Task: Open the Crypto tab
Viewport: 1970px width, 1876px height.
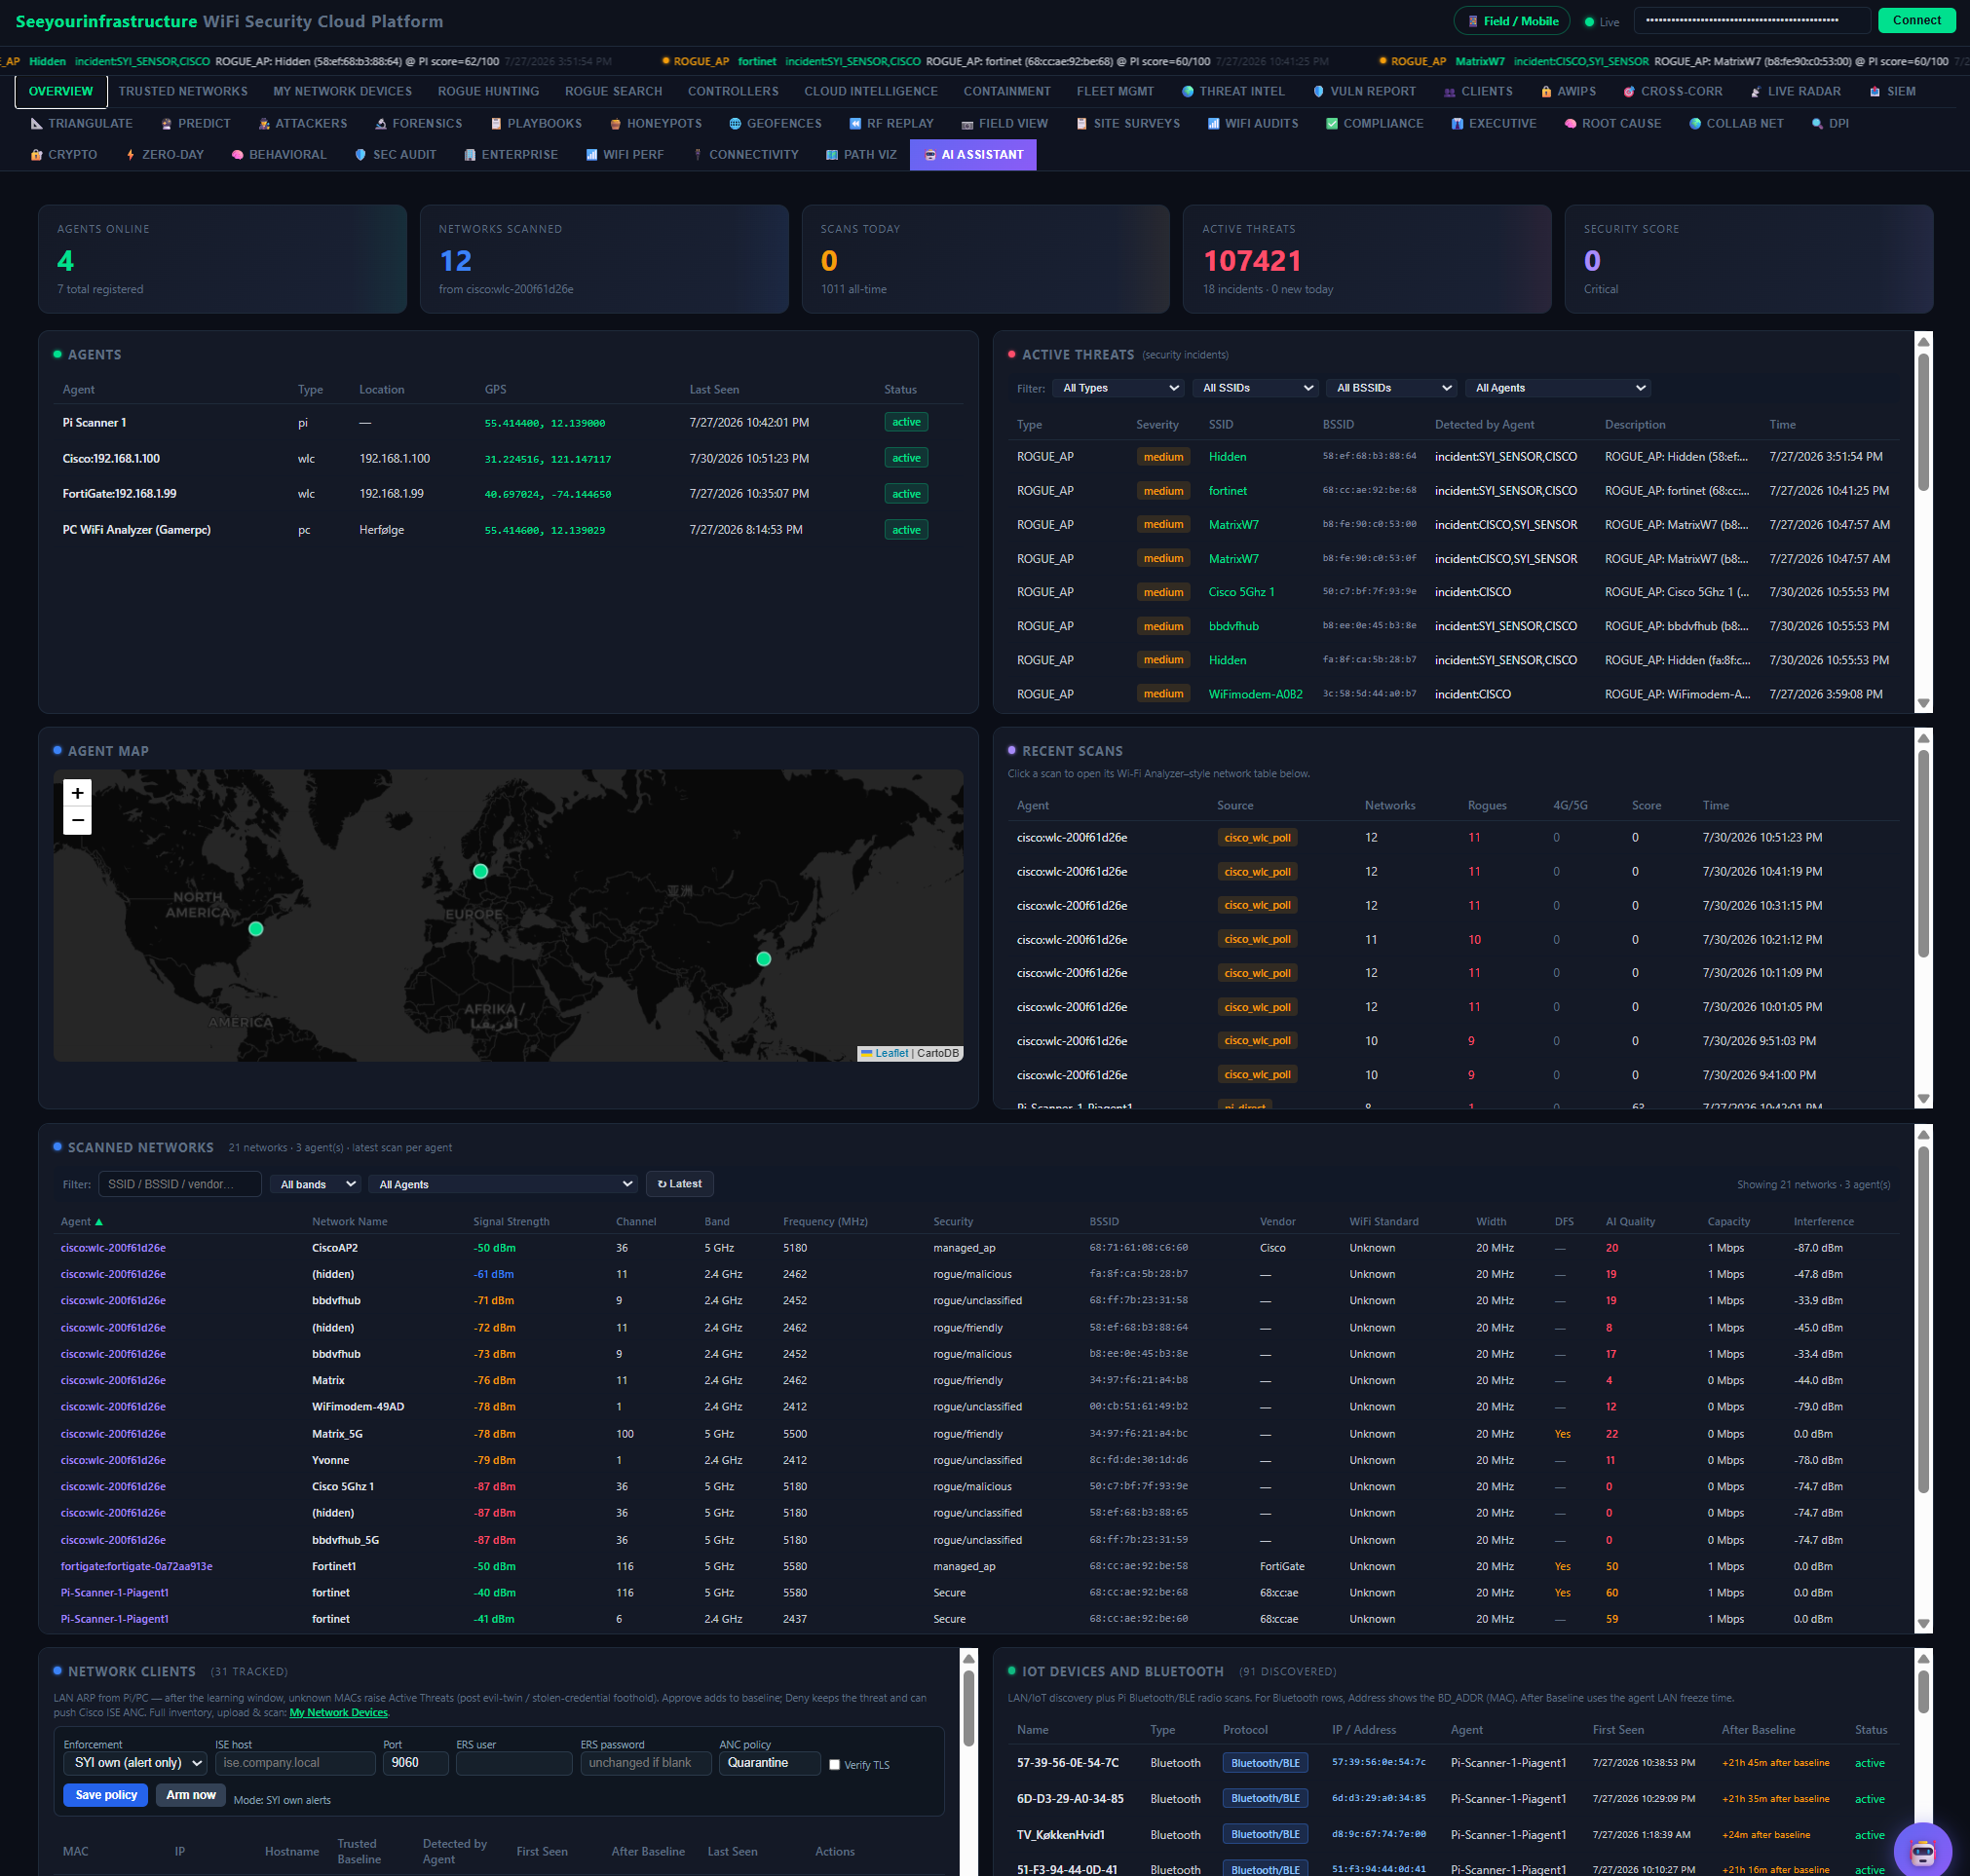Action: pyautogui.click(x=64, y=154)
